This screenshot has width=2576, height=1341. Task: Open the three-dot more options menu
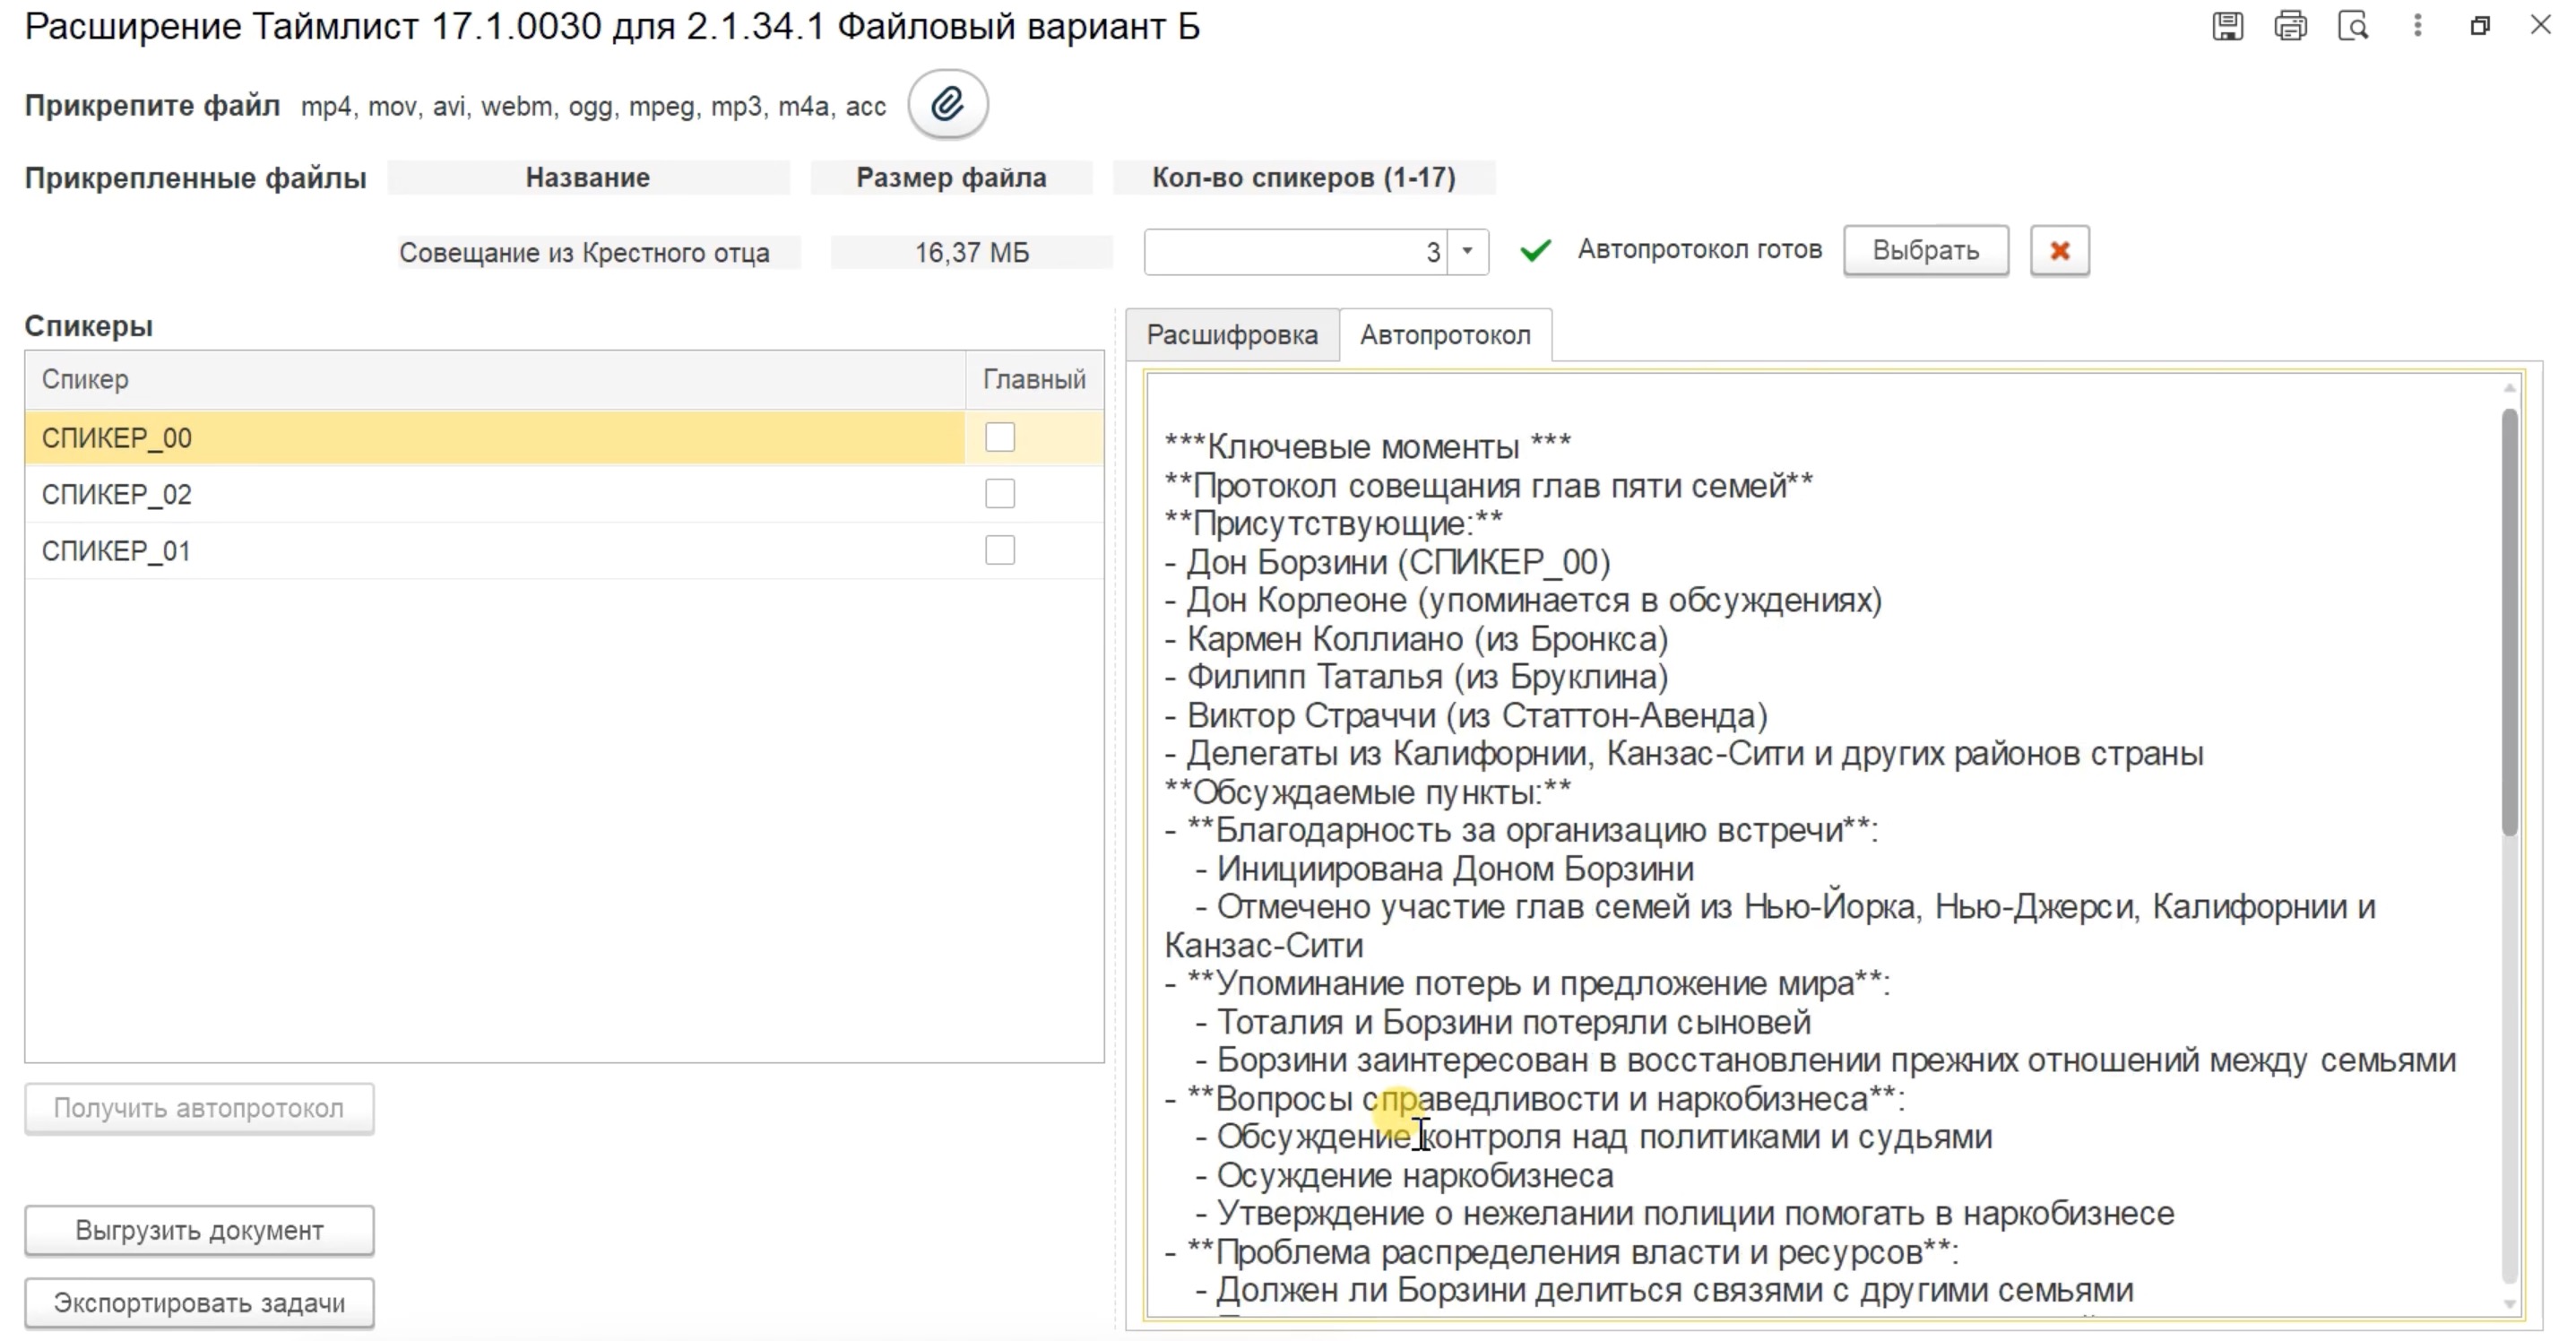pyautogui.click(x=2417, y=25)
